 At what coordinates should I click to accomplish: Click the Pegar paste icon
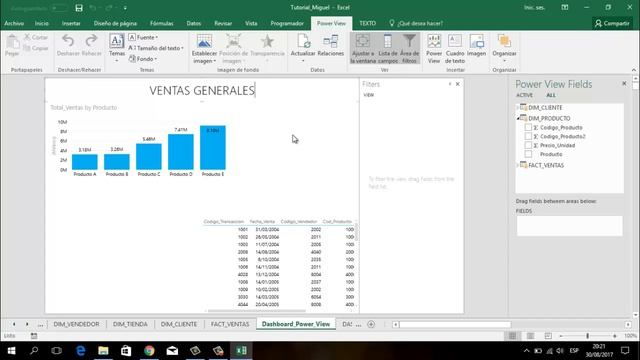point(12,45)
